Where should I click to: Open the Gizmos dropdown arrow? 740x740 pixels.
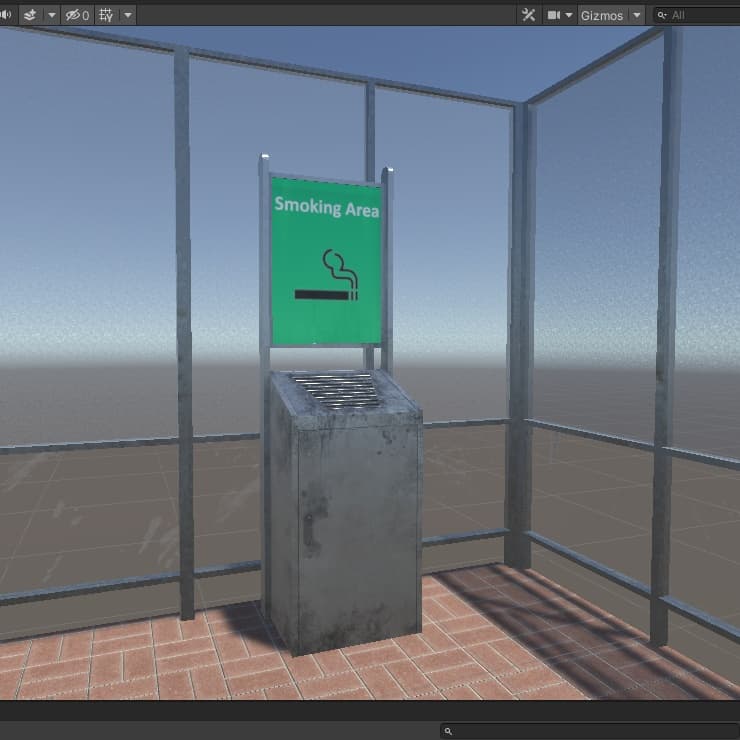tap(637, 15)
